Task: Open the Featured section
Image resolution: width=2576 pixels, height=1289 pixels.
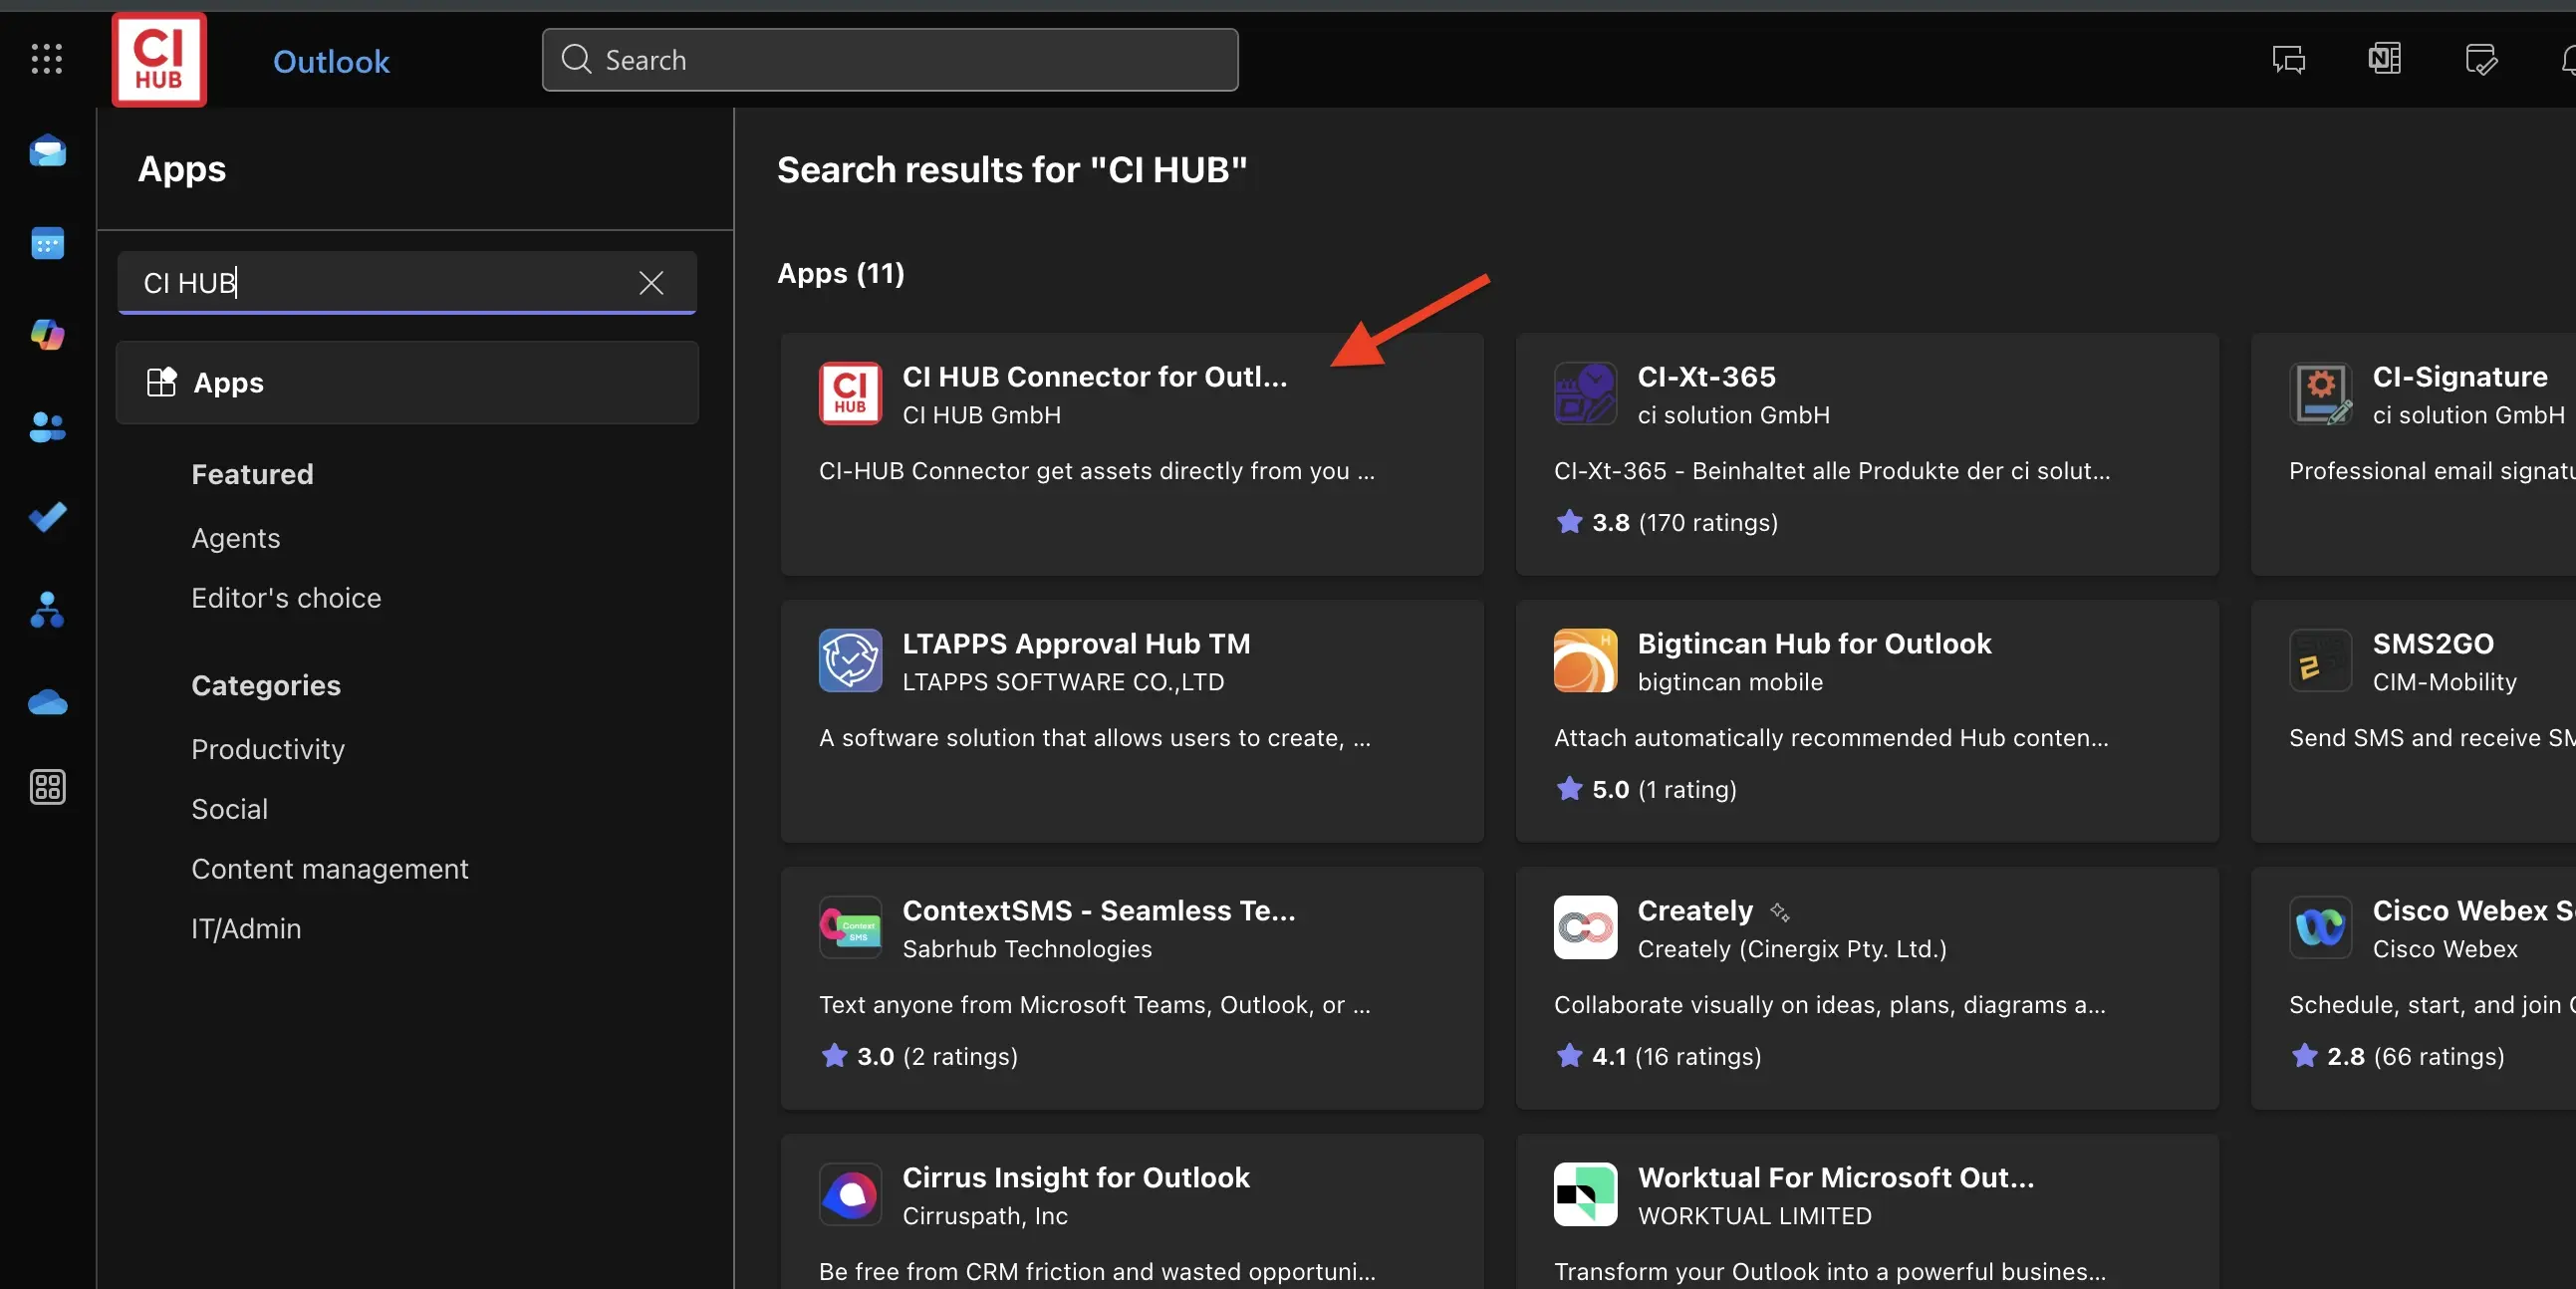Action: pos(252,474)
